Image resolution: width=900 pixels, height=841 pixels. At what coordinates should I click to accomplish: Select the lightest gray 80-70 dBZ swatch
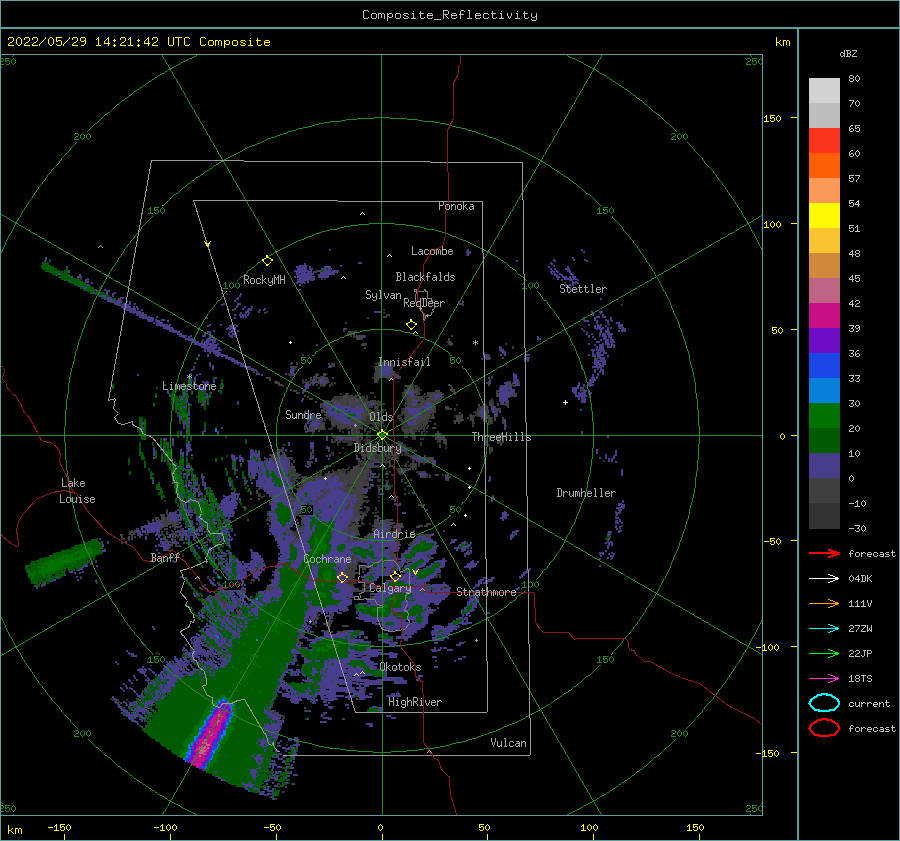tap(824, 91)
